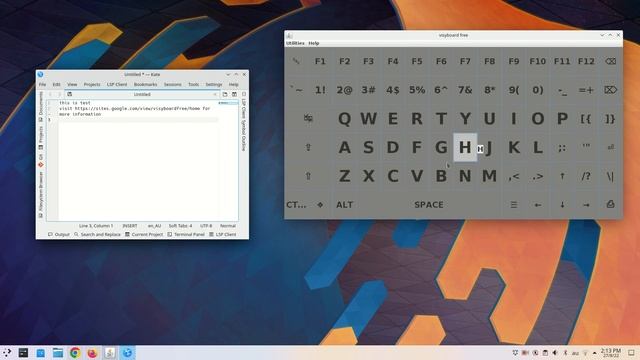Click the Q key on visyboard
The height and width of the screenshot is (360, 640).
point(344,119)
